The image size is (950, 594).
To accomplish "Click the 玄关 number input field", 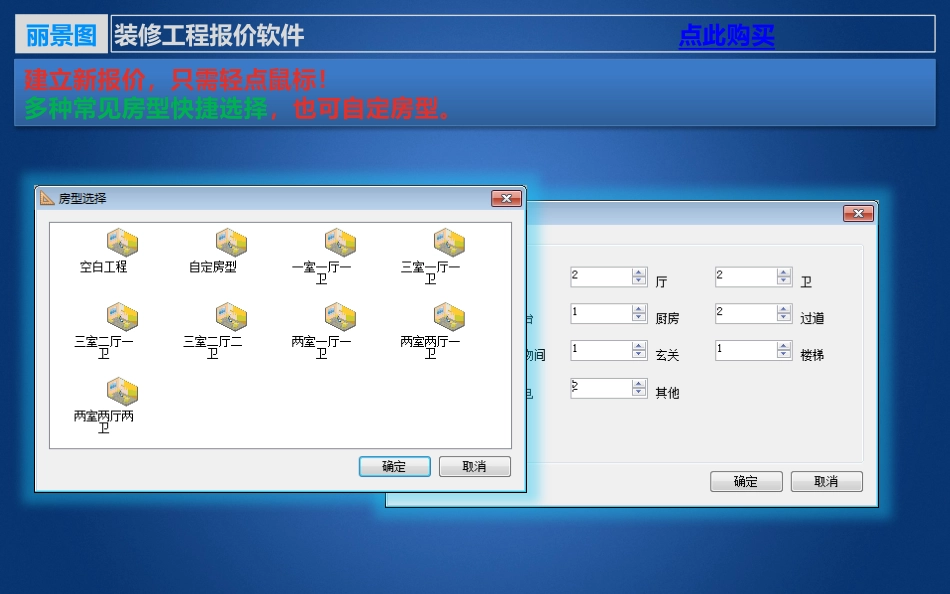I will [601, 350].
